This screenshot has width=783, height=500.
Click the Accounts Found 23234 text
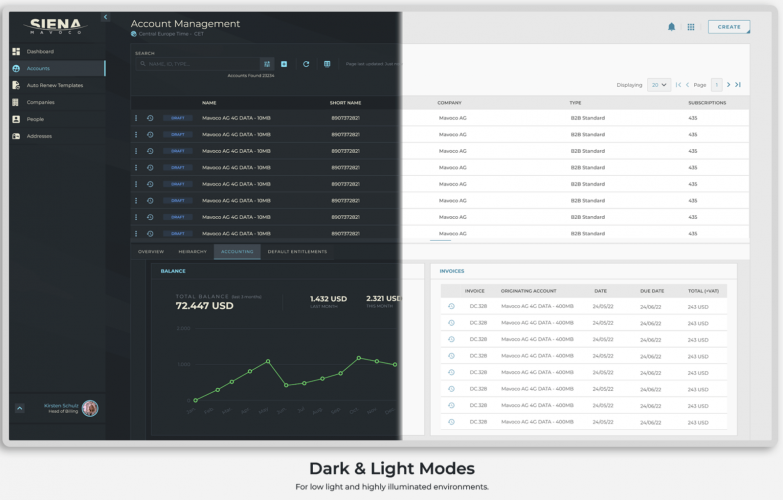coord(251,75)
